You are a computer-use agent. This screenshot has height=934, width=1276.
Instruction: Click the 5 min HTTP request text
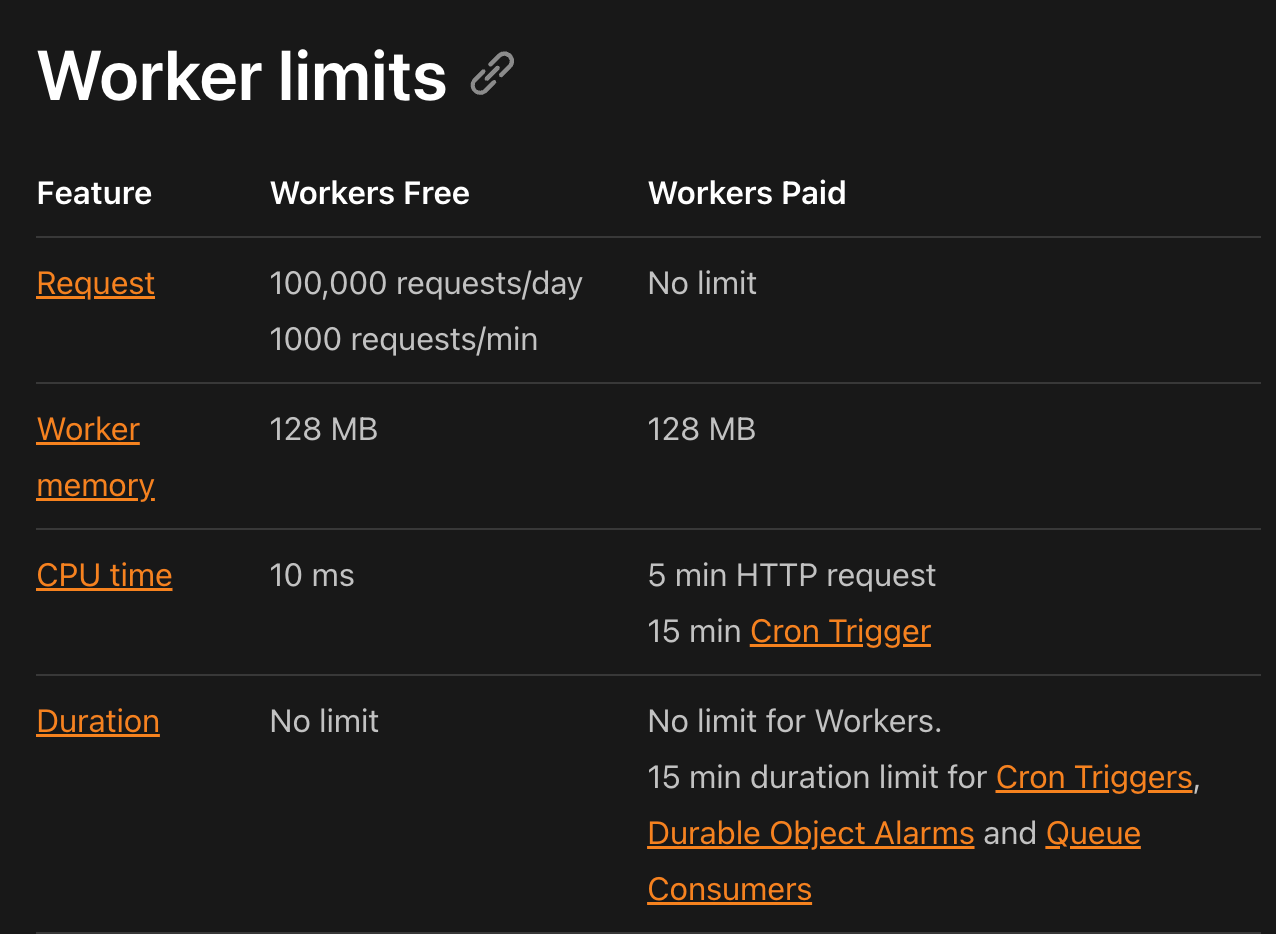coord(792,575)
